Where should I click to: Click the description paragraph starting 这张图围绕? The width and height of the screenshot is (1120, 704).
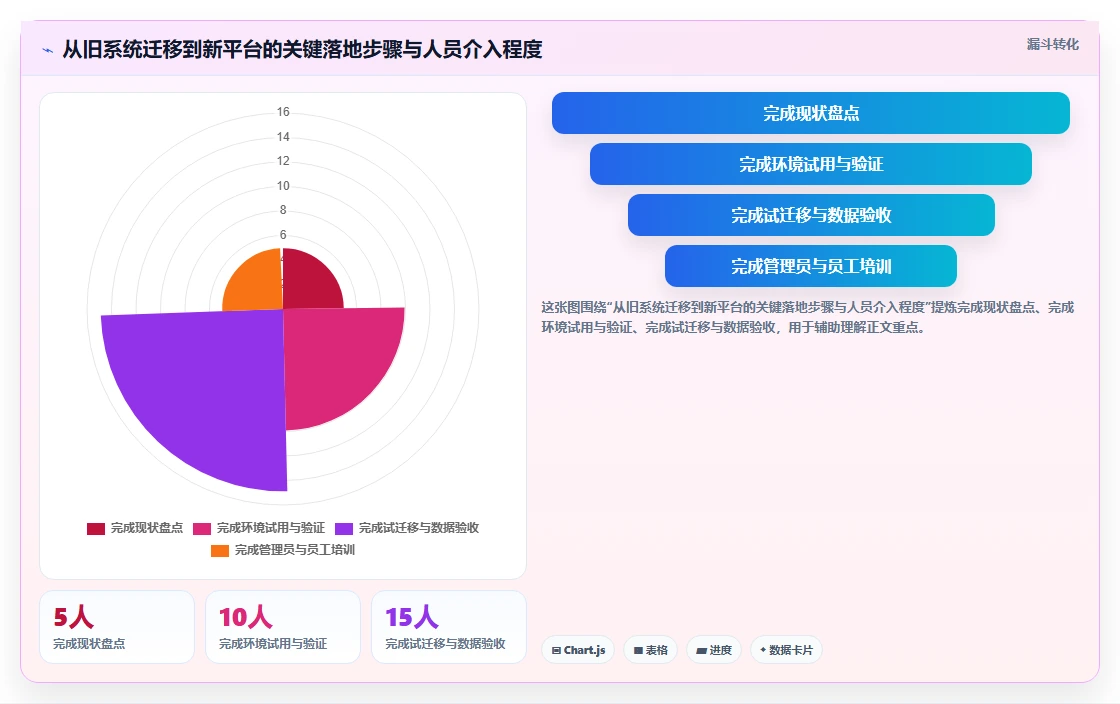point(807,317)
